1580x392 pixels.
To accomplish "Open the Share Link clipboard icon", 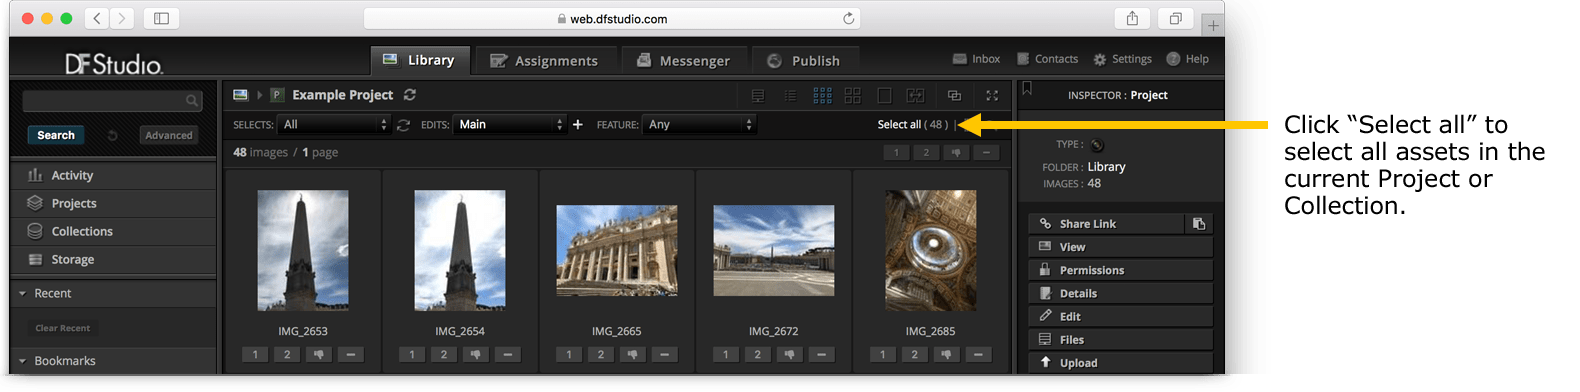I will coord(1199,224).
